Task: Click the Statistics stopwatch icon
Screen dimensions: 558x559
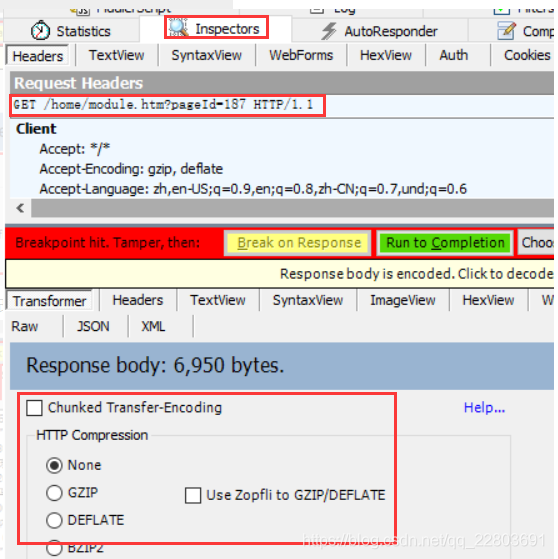Action: (40, 31)
